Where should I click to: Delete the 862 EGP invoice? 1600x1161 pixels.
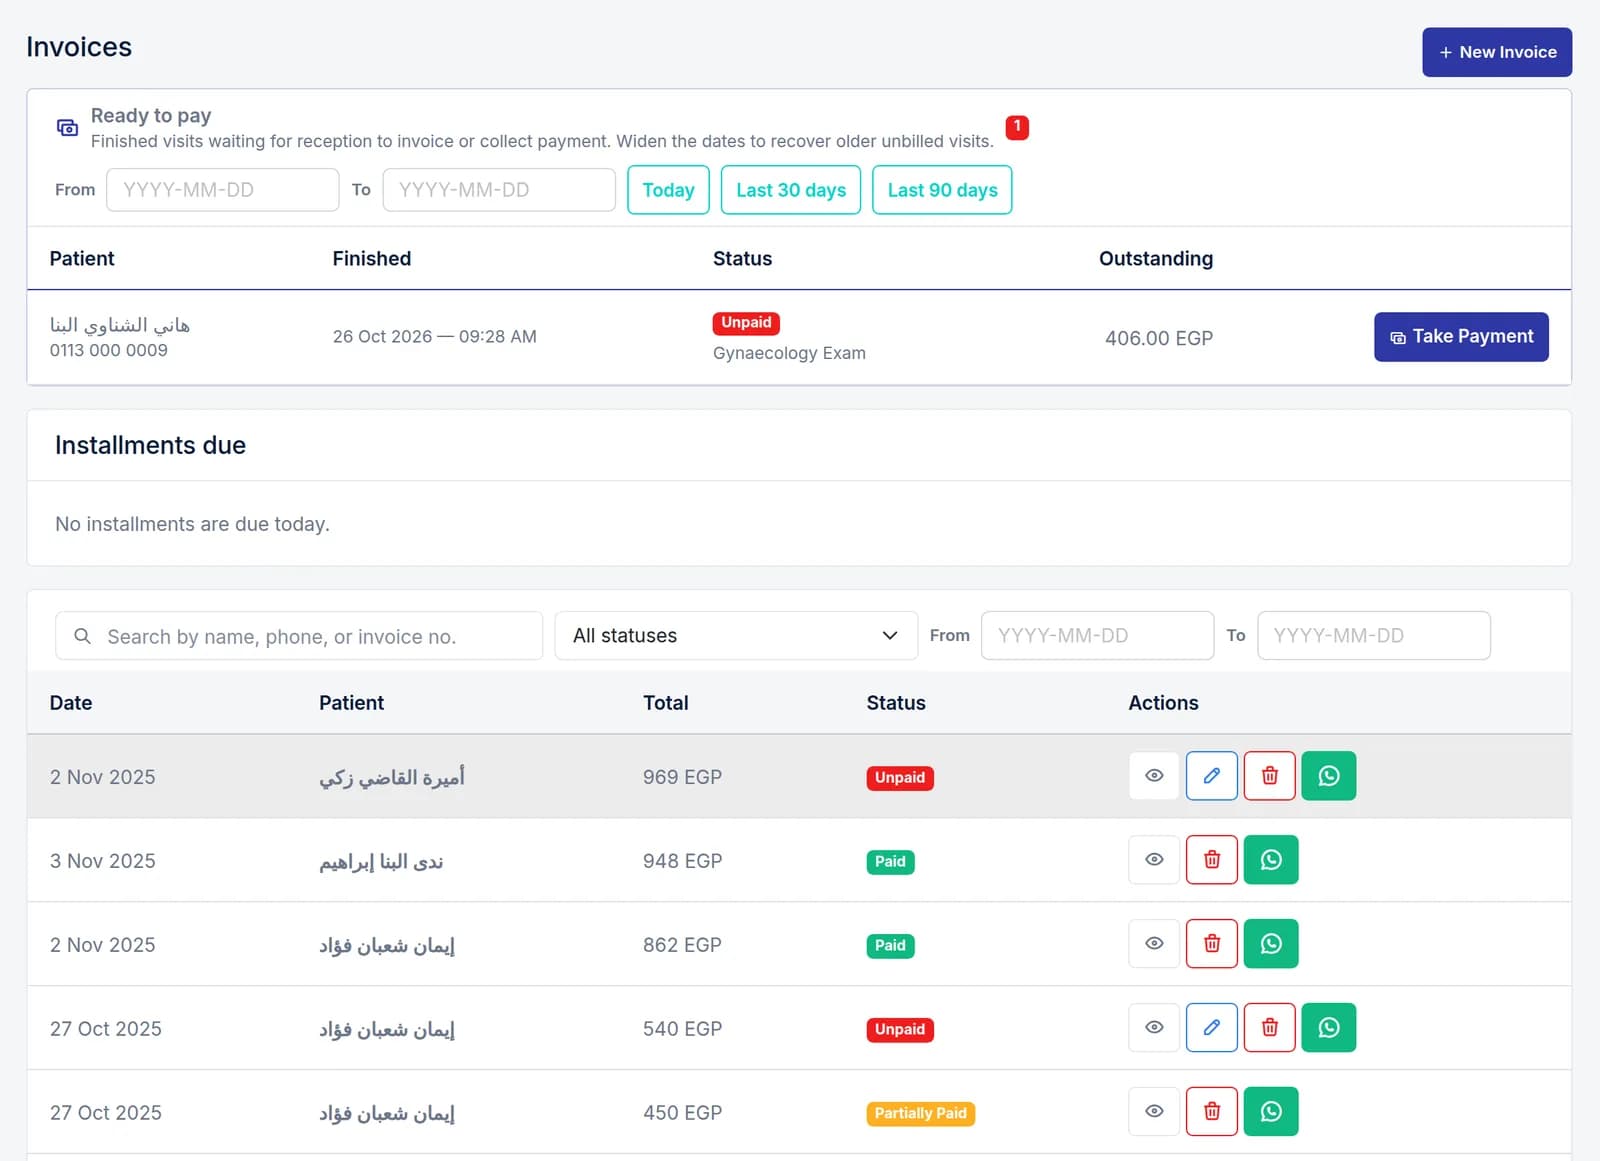click(1212, 944)
